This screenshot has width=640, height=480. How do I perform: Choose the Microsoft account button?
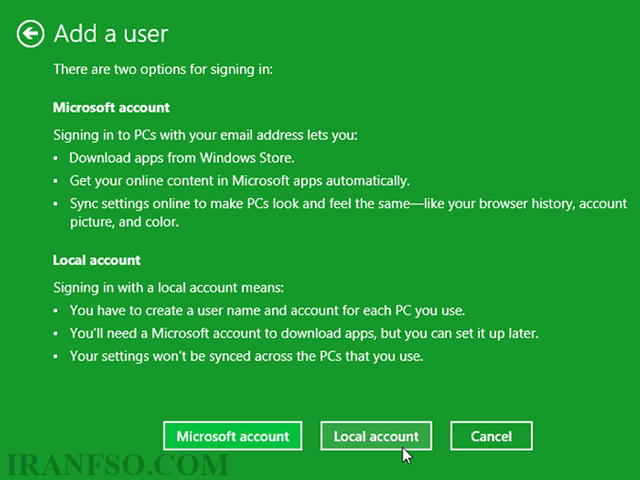233,436
